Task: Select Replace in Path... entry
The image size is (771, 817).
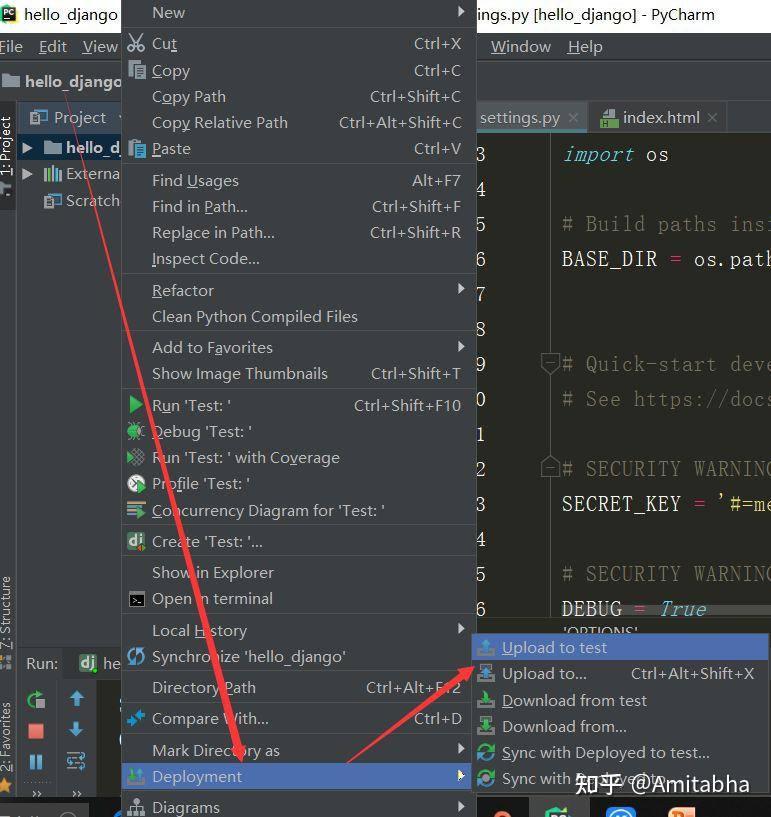Action: click(x=299, y=233)
